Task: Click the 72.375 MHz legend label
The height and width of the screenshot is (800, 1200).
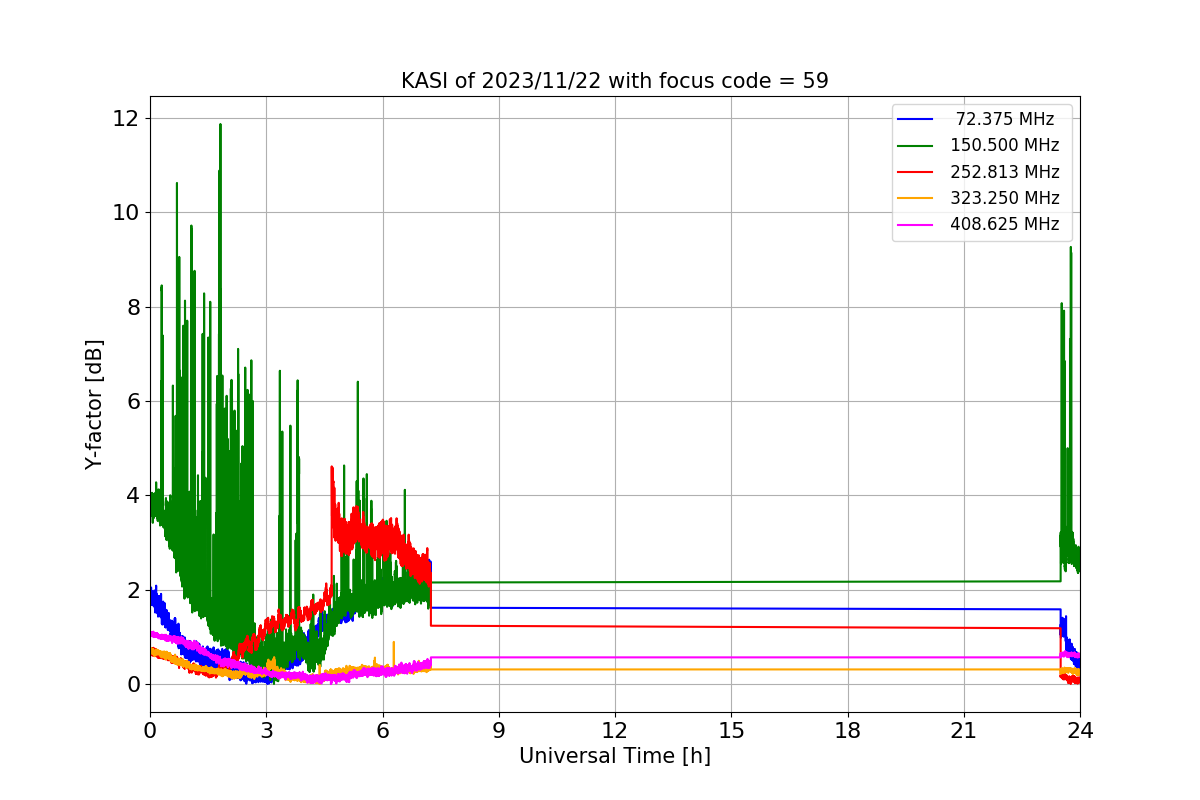Action: pyautogui.click(x=1005, y=119)
